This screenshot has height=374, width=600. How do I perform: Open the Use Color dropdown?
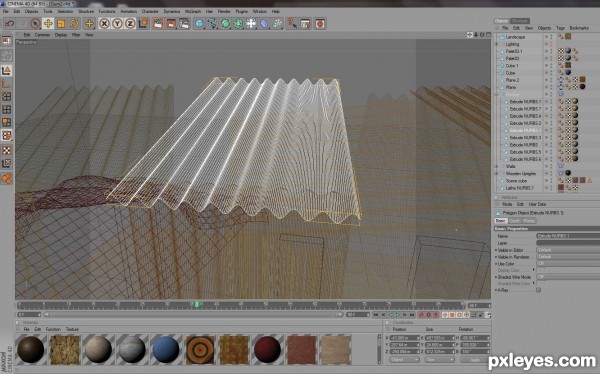point(568,264)
